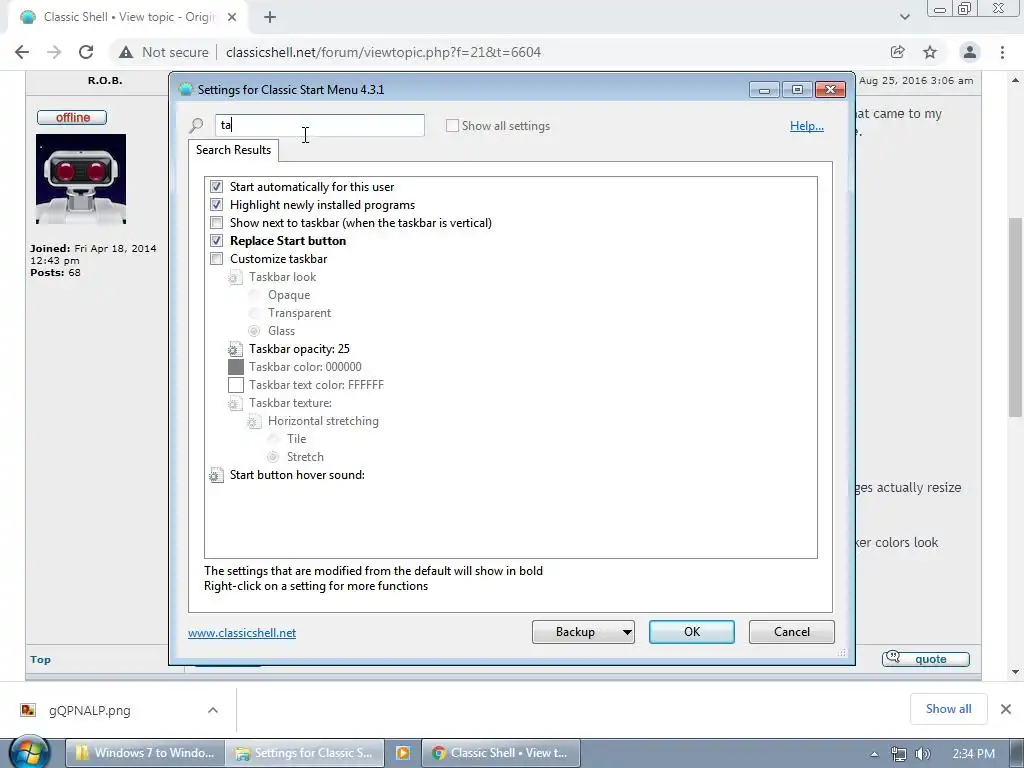Click the quote button on the post
Screen dimensions: 1024x768
925,658
